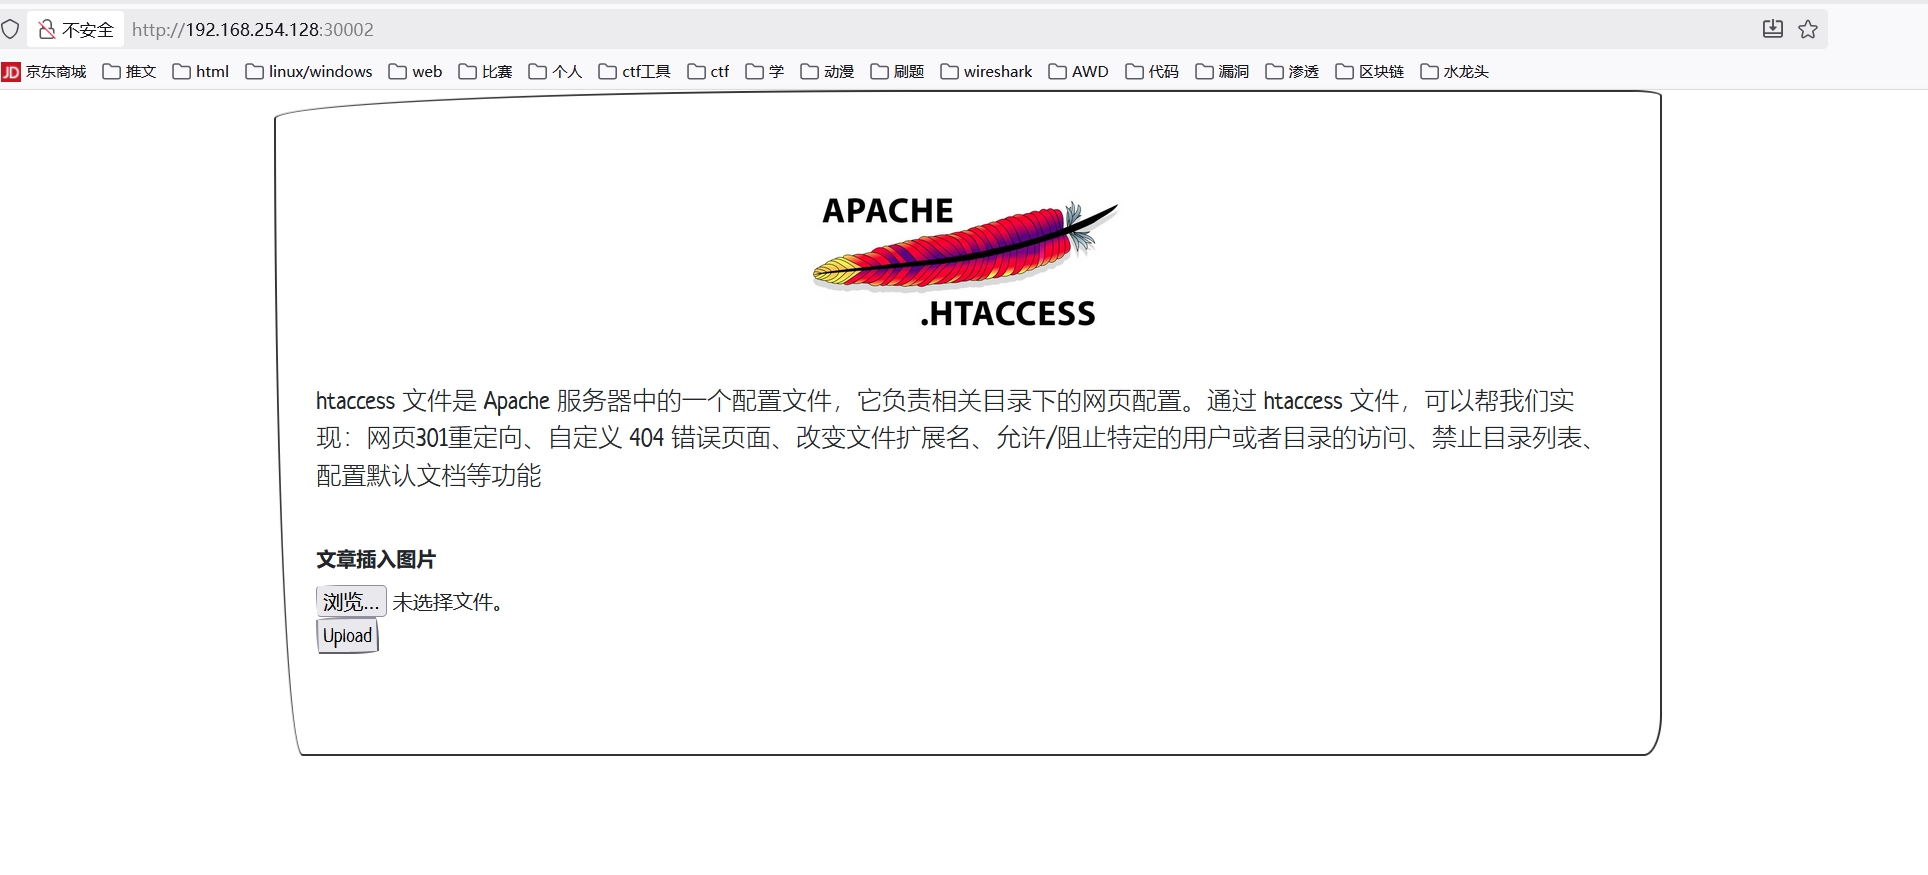The width and height of the screenshot is (1928, 875).
Task: Open the 比赛 bookmark folder
Action: pyautogui.click(x=486, y=72)
